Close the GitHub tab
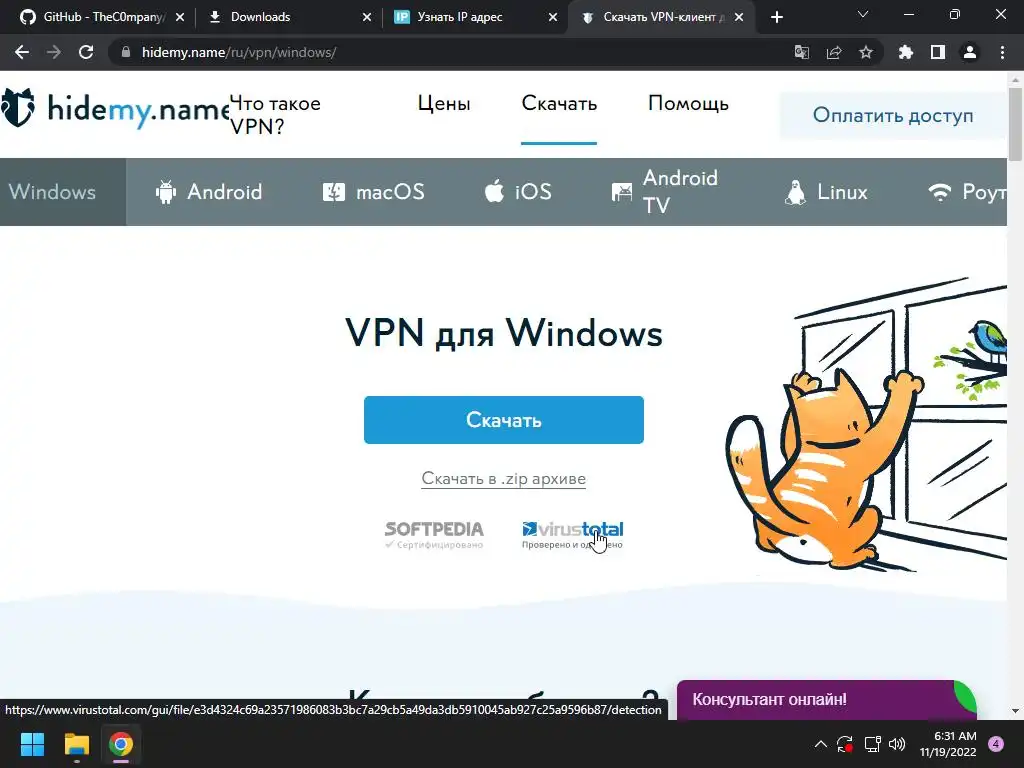 pyautogui.click(x=180, y=17)
